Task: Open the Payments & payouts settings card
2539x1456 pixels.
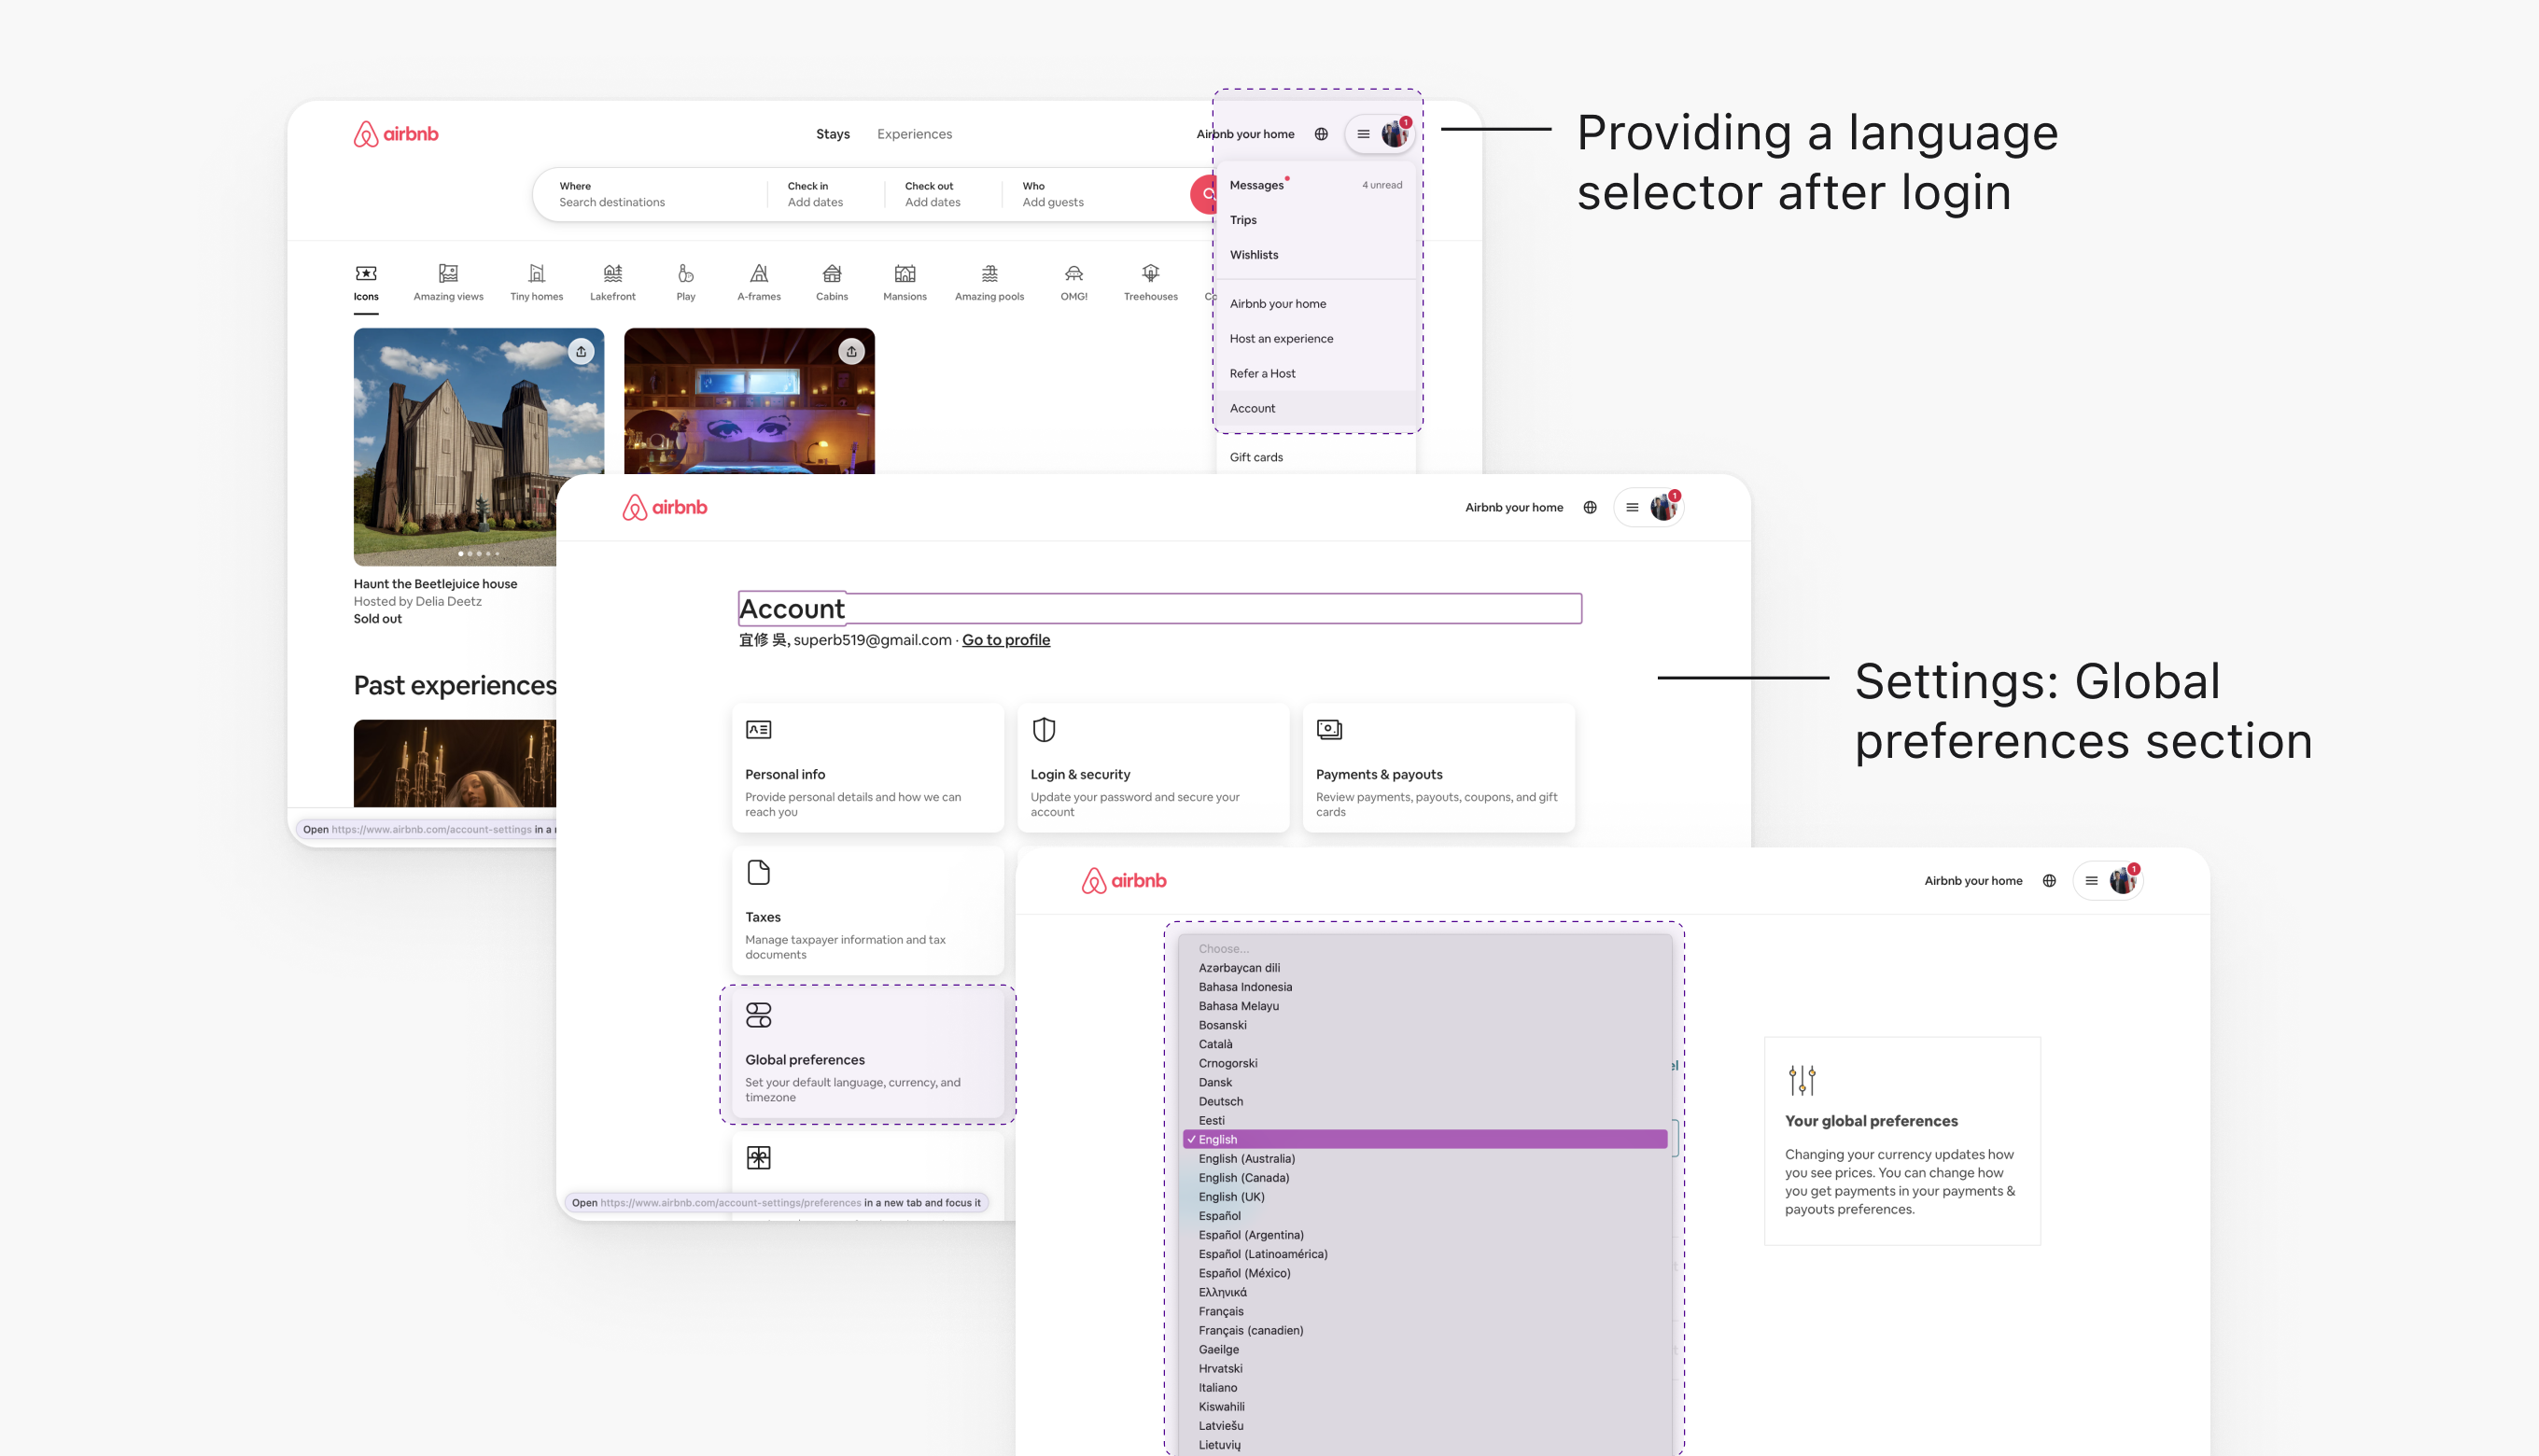Action: click(1438, 768)
